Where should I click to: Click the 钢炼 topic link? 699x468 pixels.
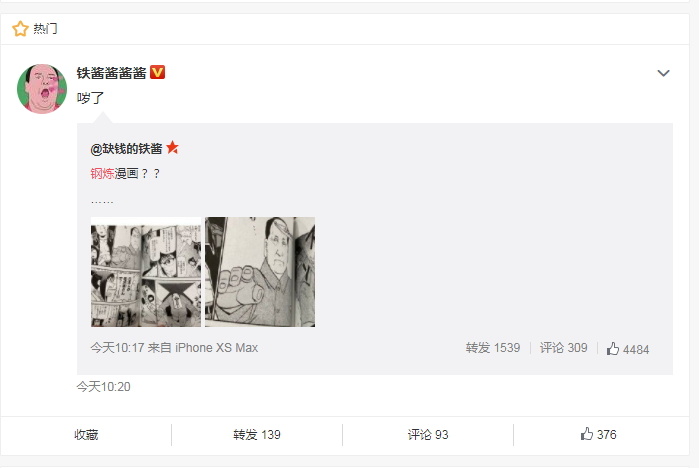coord(102,173)
